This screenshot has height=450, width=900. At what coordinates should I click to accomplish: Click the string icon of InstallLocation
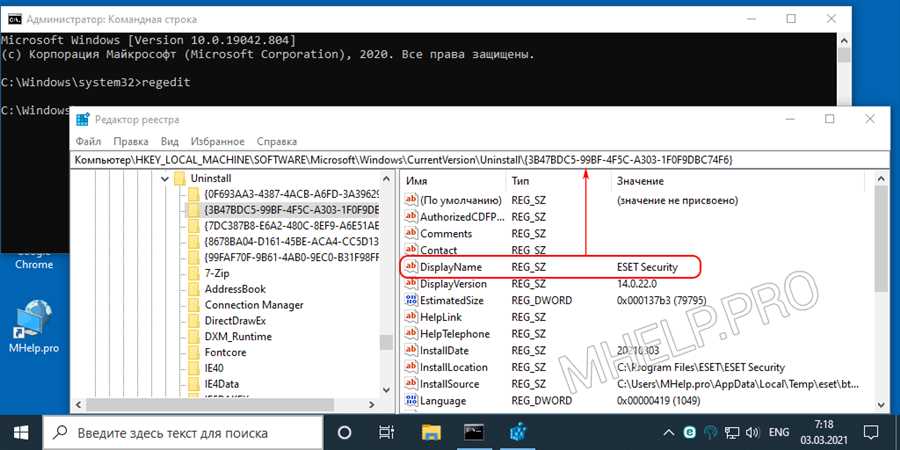412,367
